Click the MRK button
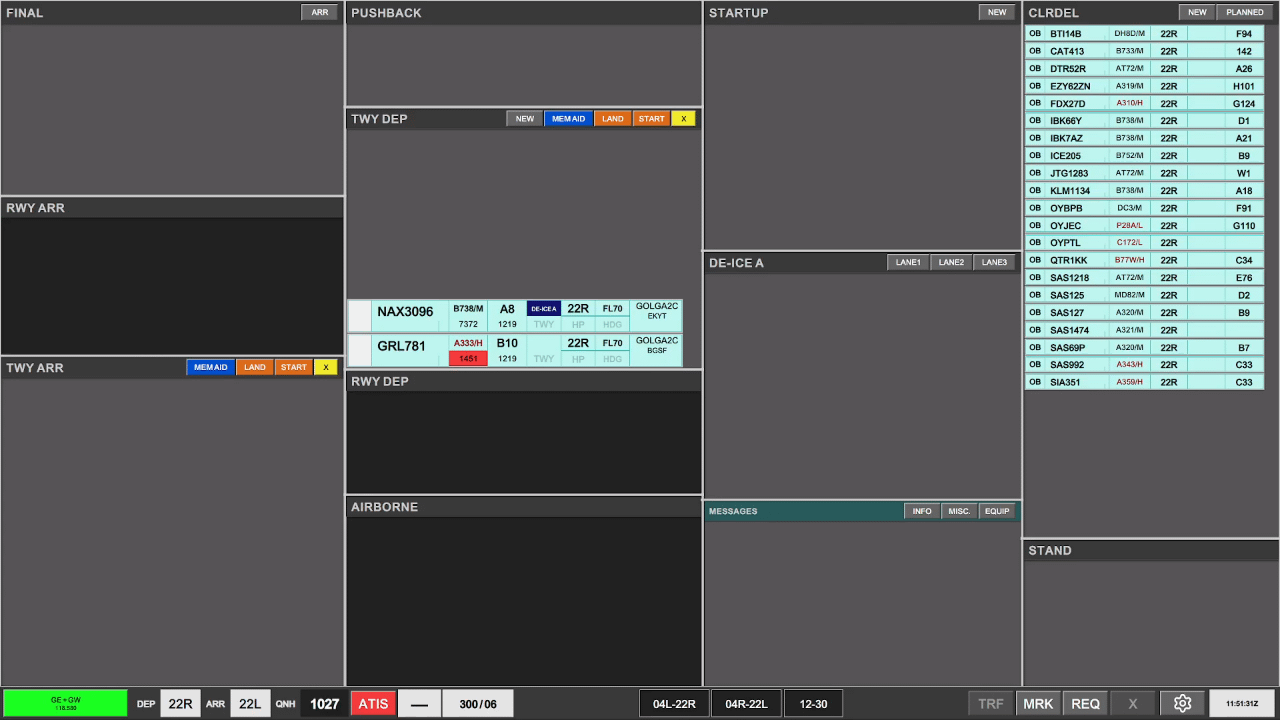Viewport: 1280px width, 720px height. 1038,703
